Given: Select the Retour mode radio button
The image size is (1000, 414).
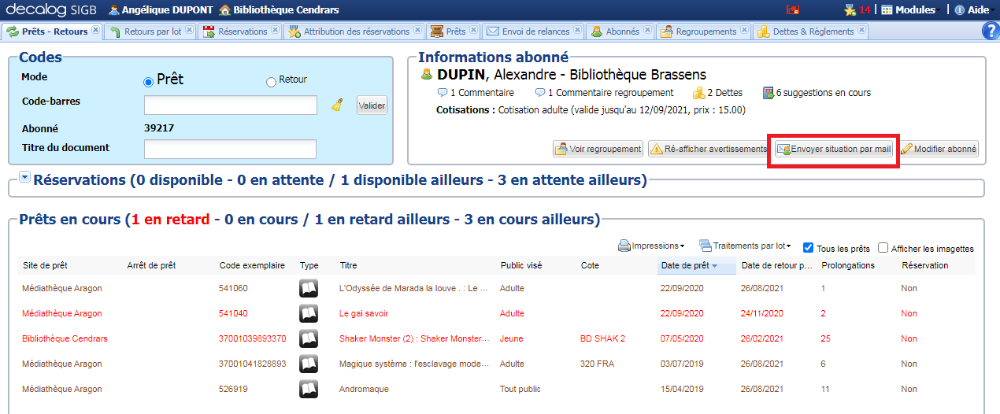Looking at the screenshot, I should [x=271, y=82].
